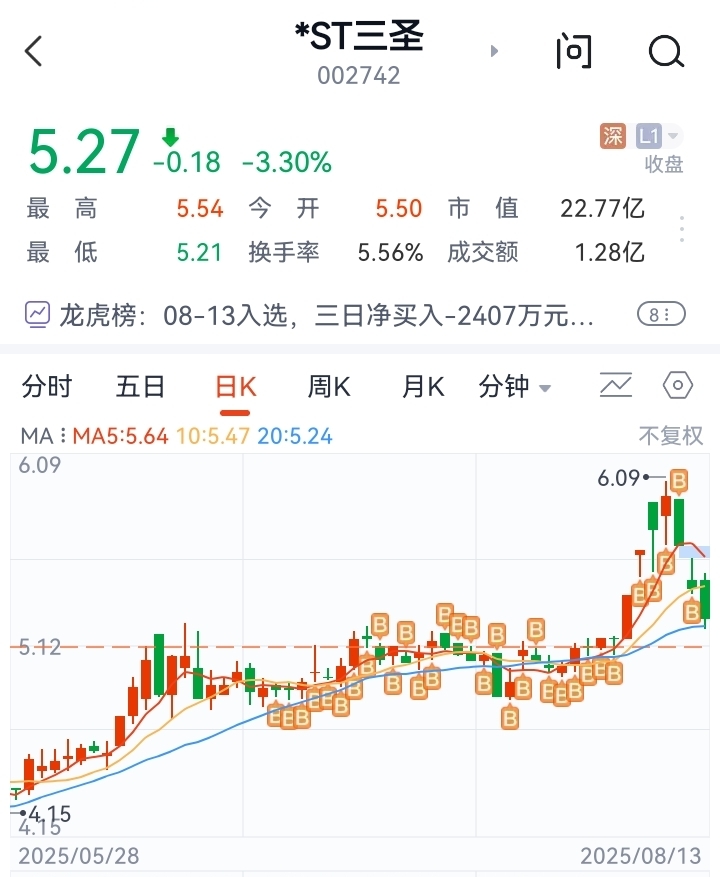Switch to 五日 chart tab
The image size is (720, 877).
pyautogui.click(x=140, y=386)
